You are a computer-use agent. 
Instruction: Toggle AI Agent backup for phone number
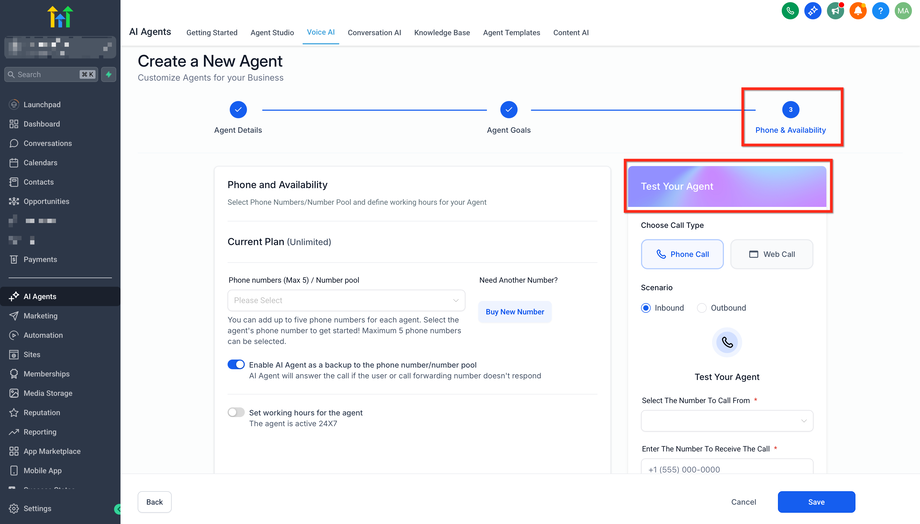click(236, 364)
